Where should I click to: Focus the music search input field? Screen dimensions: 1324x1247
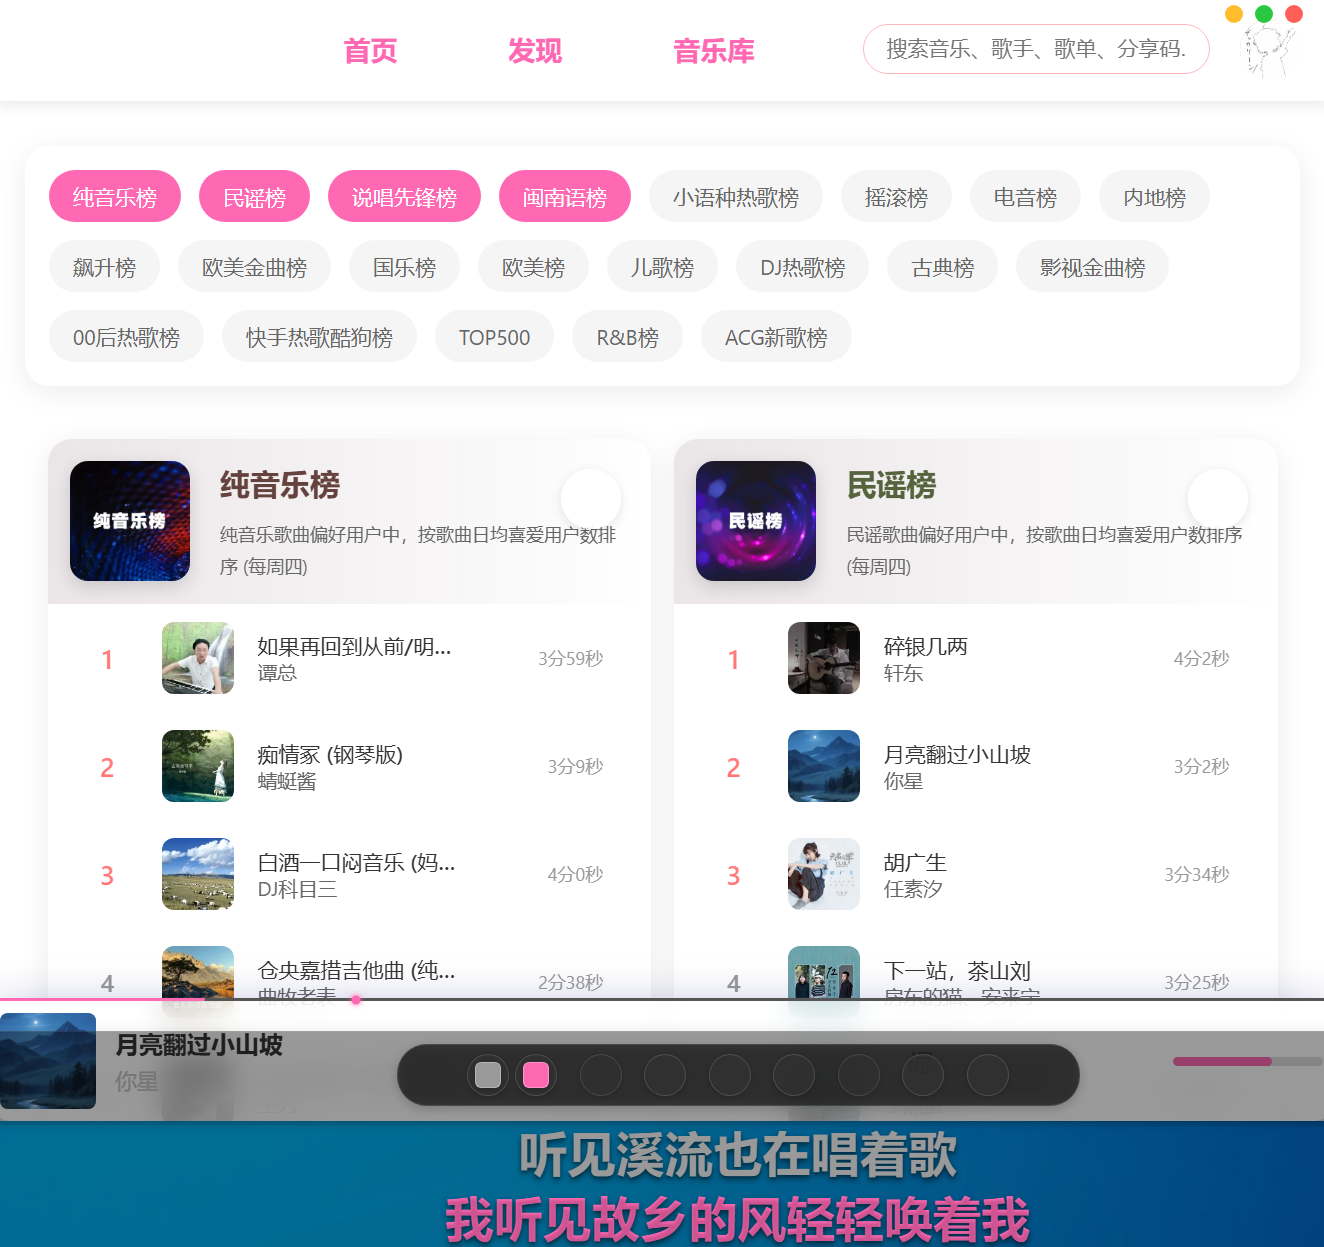point(1035,49)
